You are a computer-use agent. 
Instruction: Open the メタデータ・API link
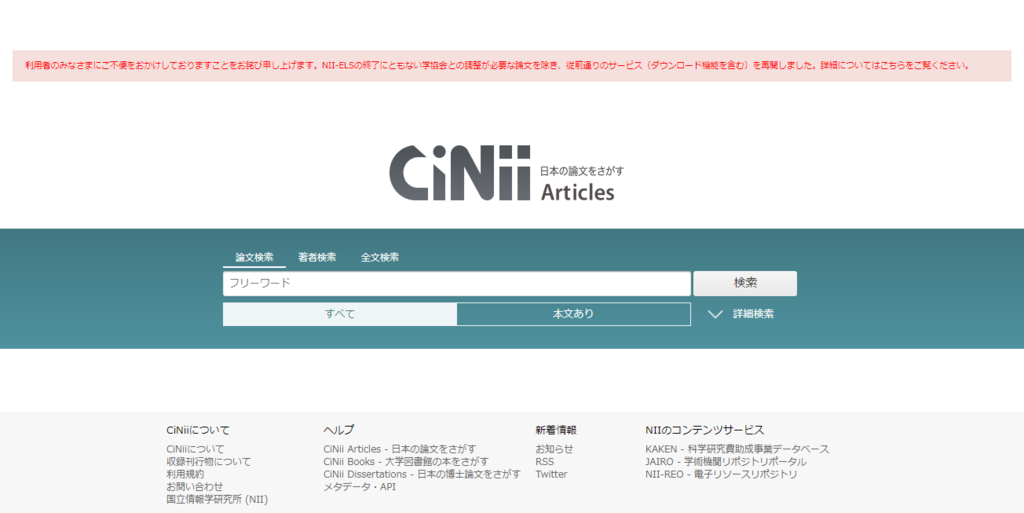click(x=359, y=486)
